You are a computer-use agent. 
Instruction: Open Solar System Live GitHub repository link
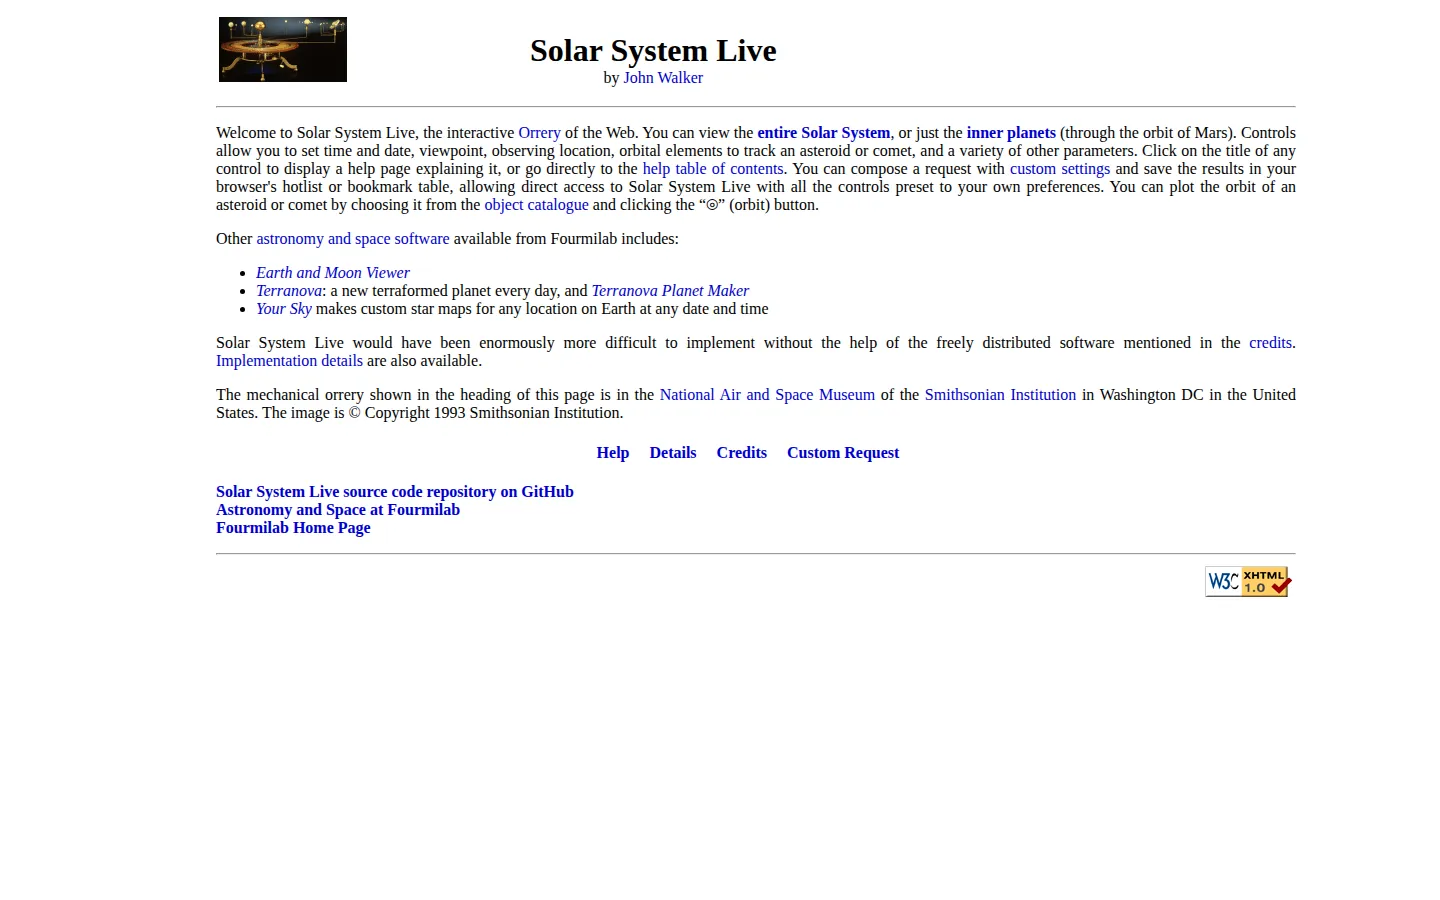coord(395,492)
